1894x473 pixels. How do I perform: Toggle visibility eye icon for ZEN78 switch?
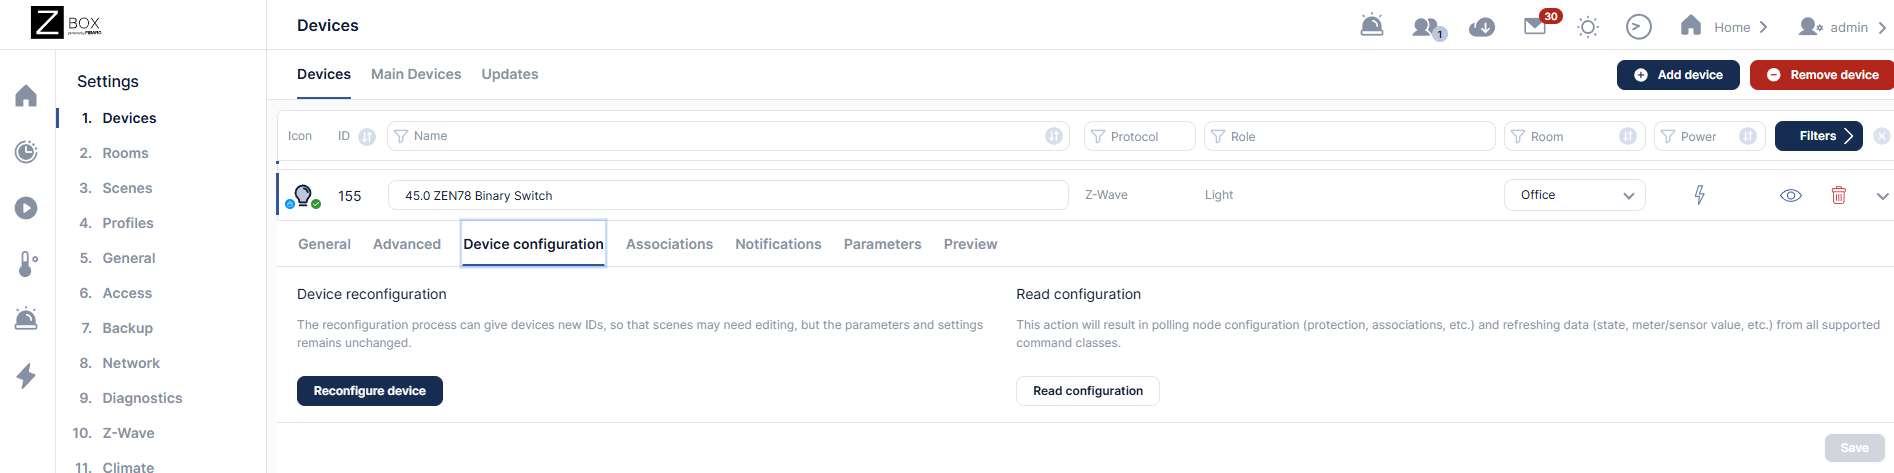(1791, 195)
